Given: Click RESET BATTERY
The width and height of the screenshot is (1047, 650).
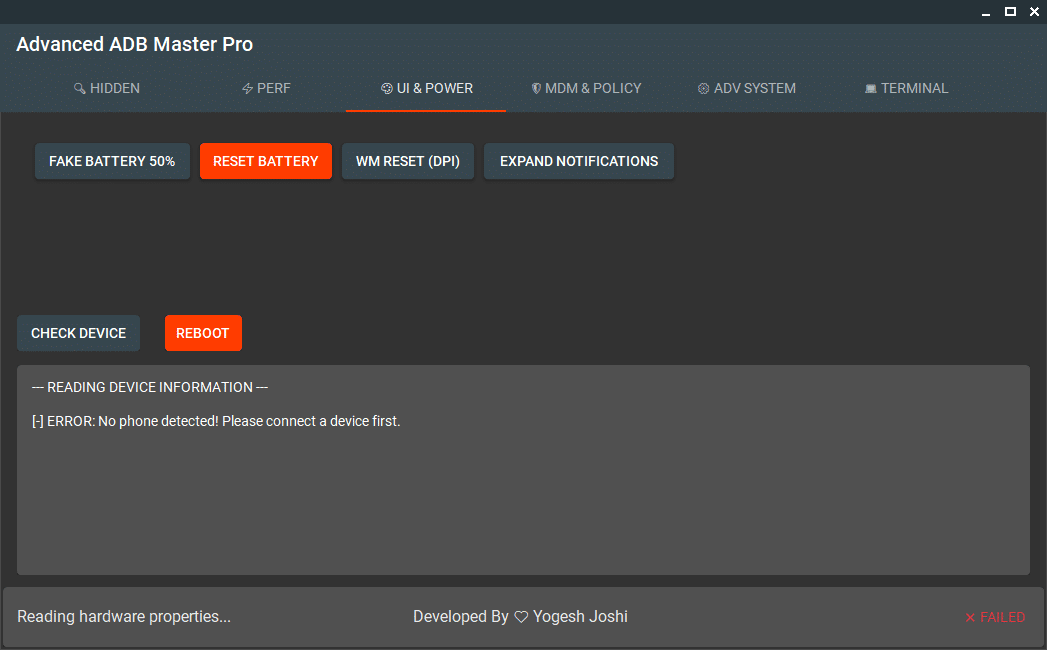Looking at the screenshot, I should pyautogui.click(x=265, y=161).
